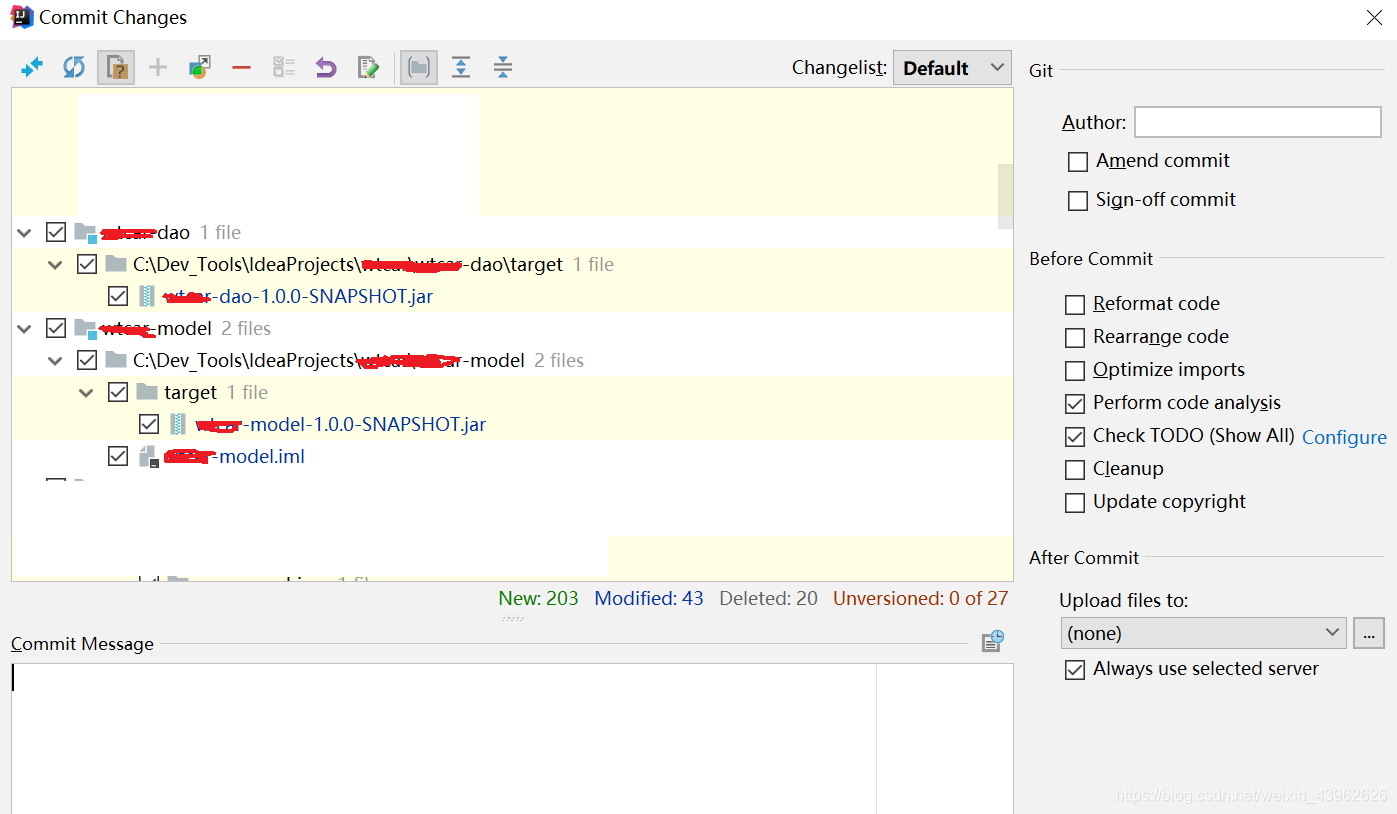The width and height of the screenshot is (1397, 814).
Task: Click the model.iml file icon
Action: tap(148, 456)
